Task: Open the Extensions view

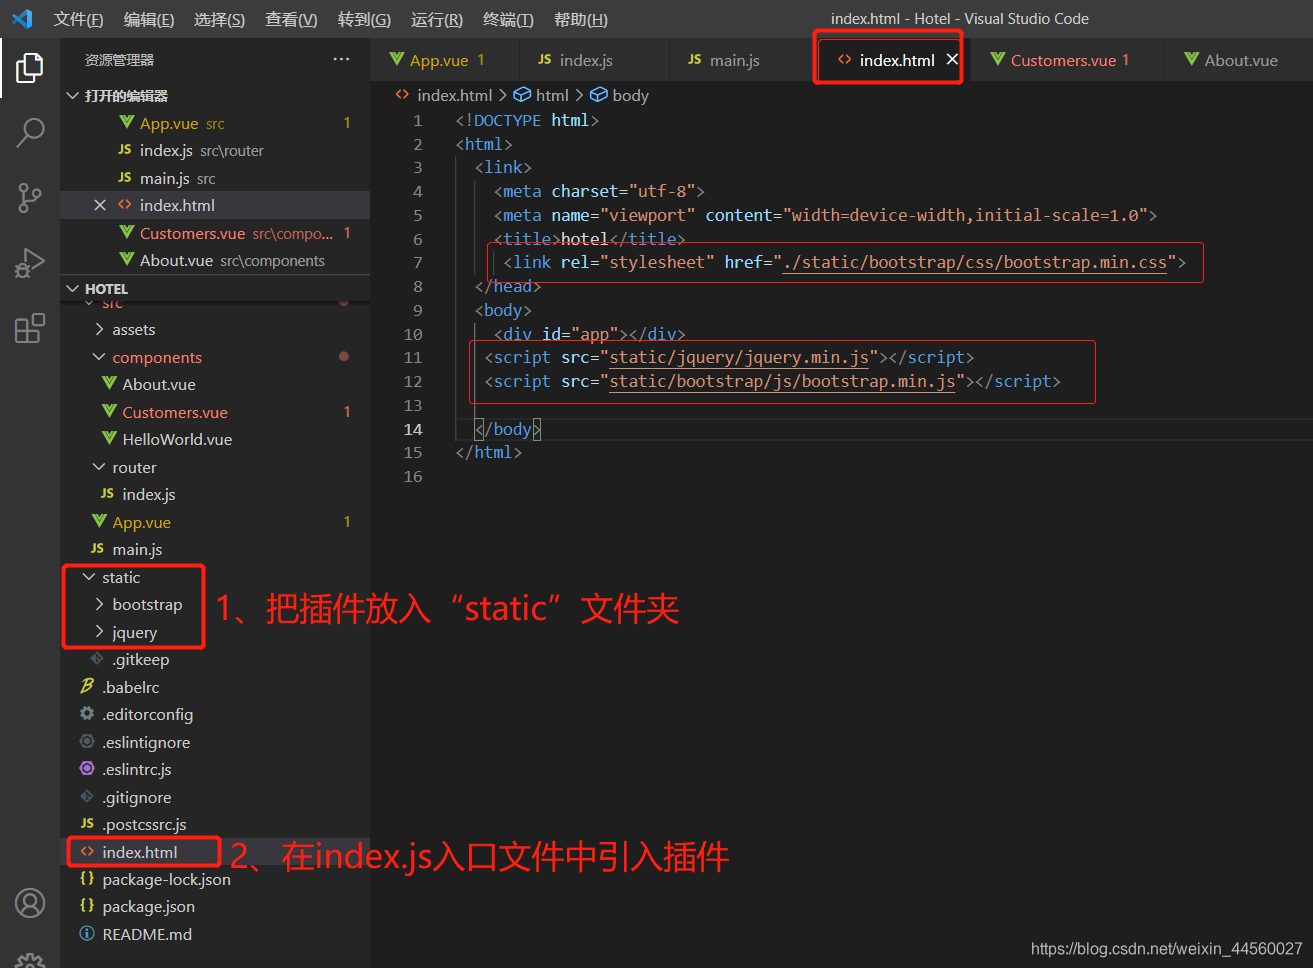Action: [x=30, y=328]
